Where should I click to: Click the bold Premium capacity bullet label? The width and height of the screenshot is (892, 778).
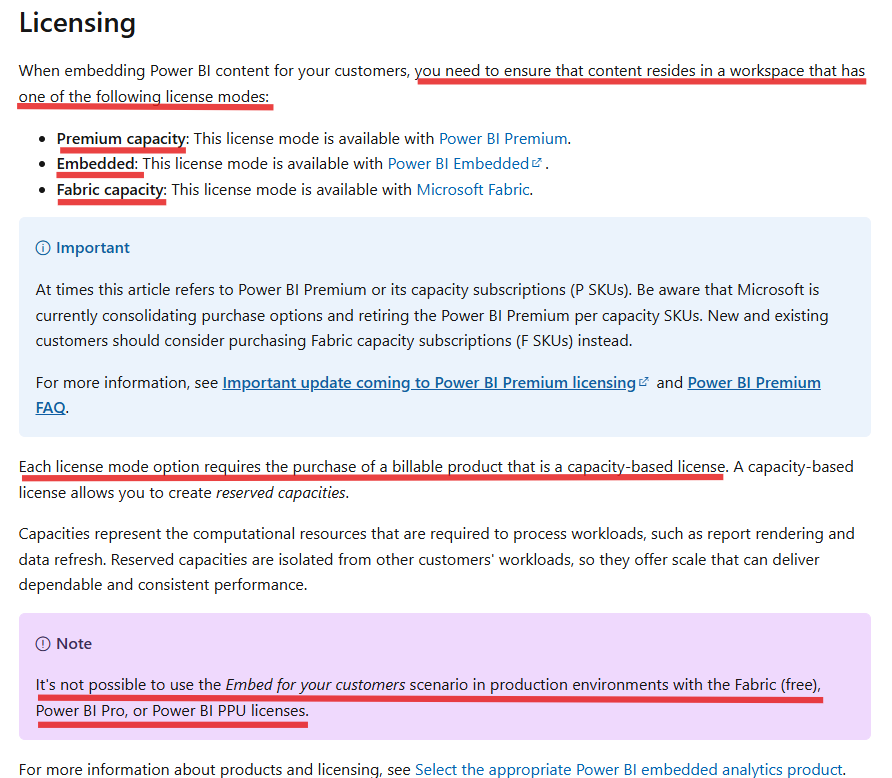point(121,138)
